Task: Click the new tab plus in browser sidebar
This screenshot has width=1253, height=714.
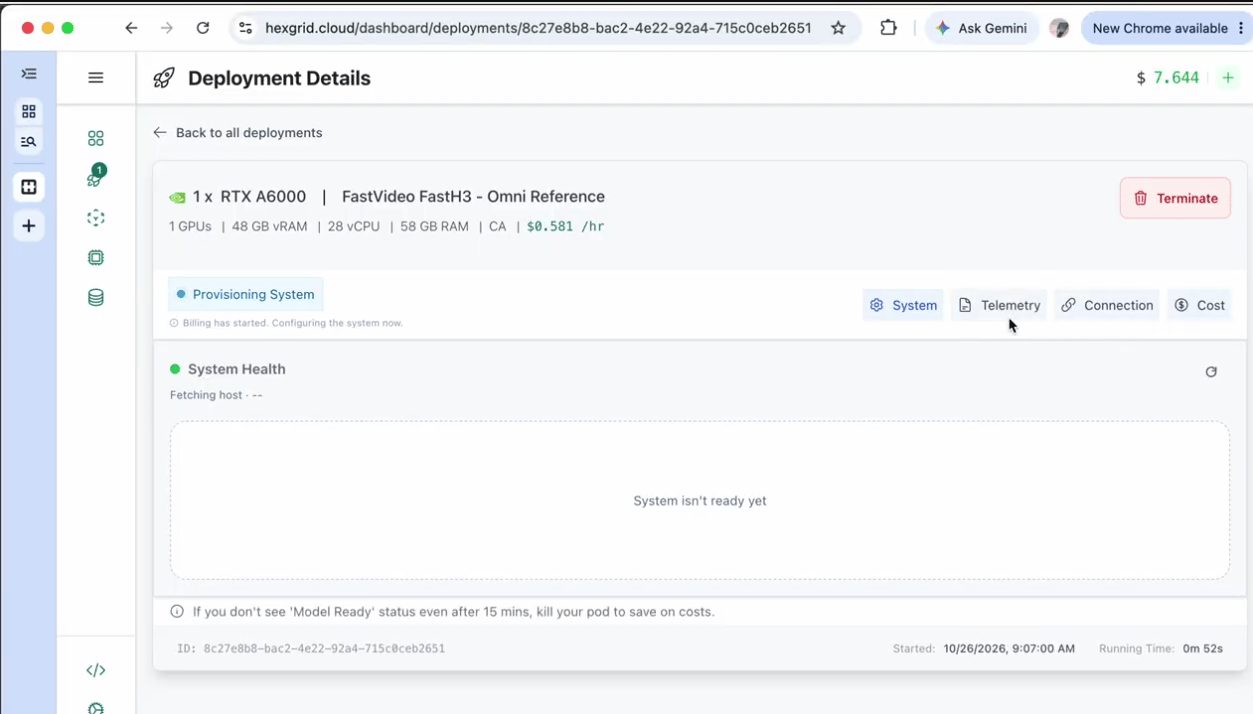Action: [29, 226]
